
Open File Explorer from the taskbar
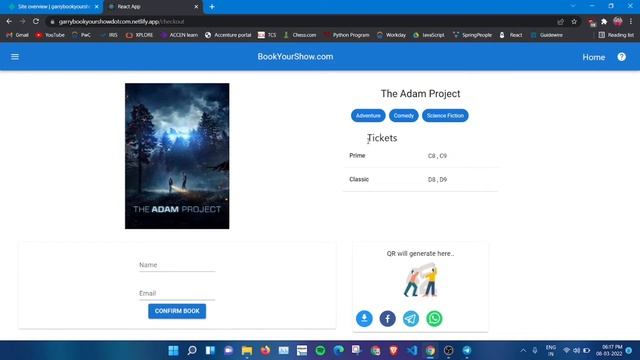247,351
